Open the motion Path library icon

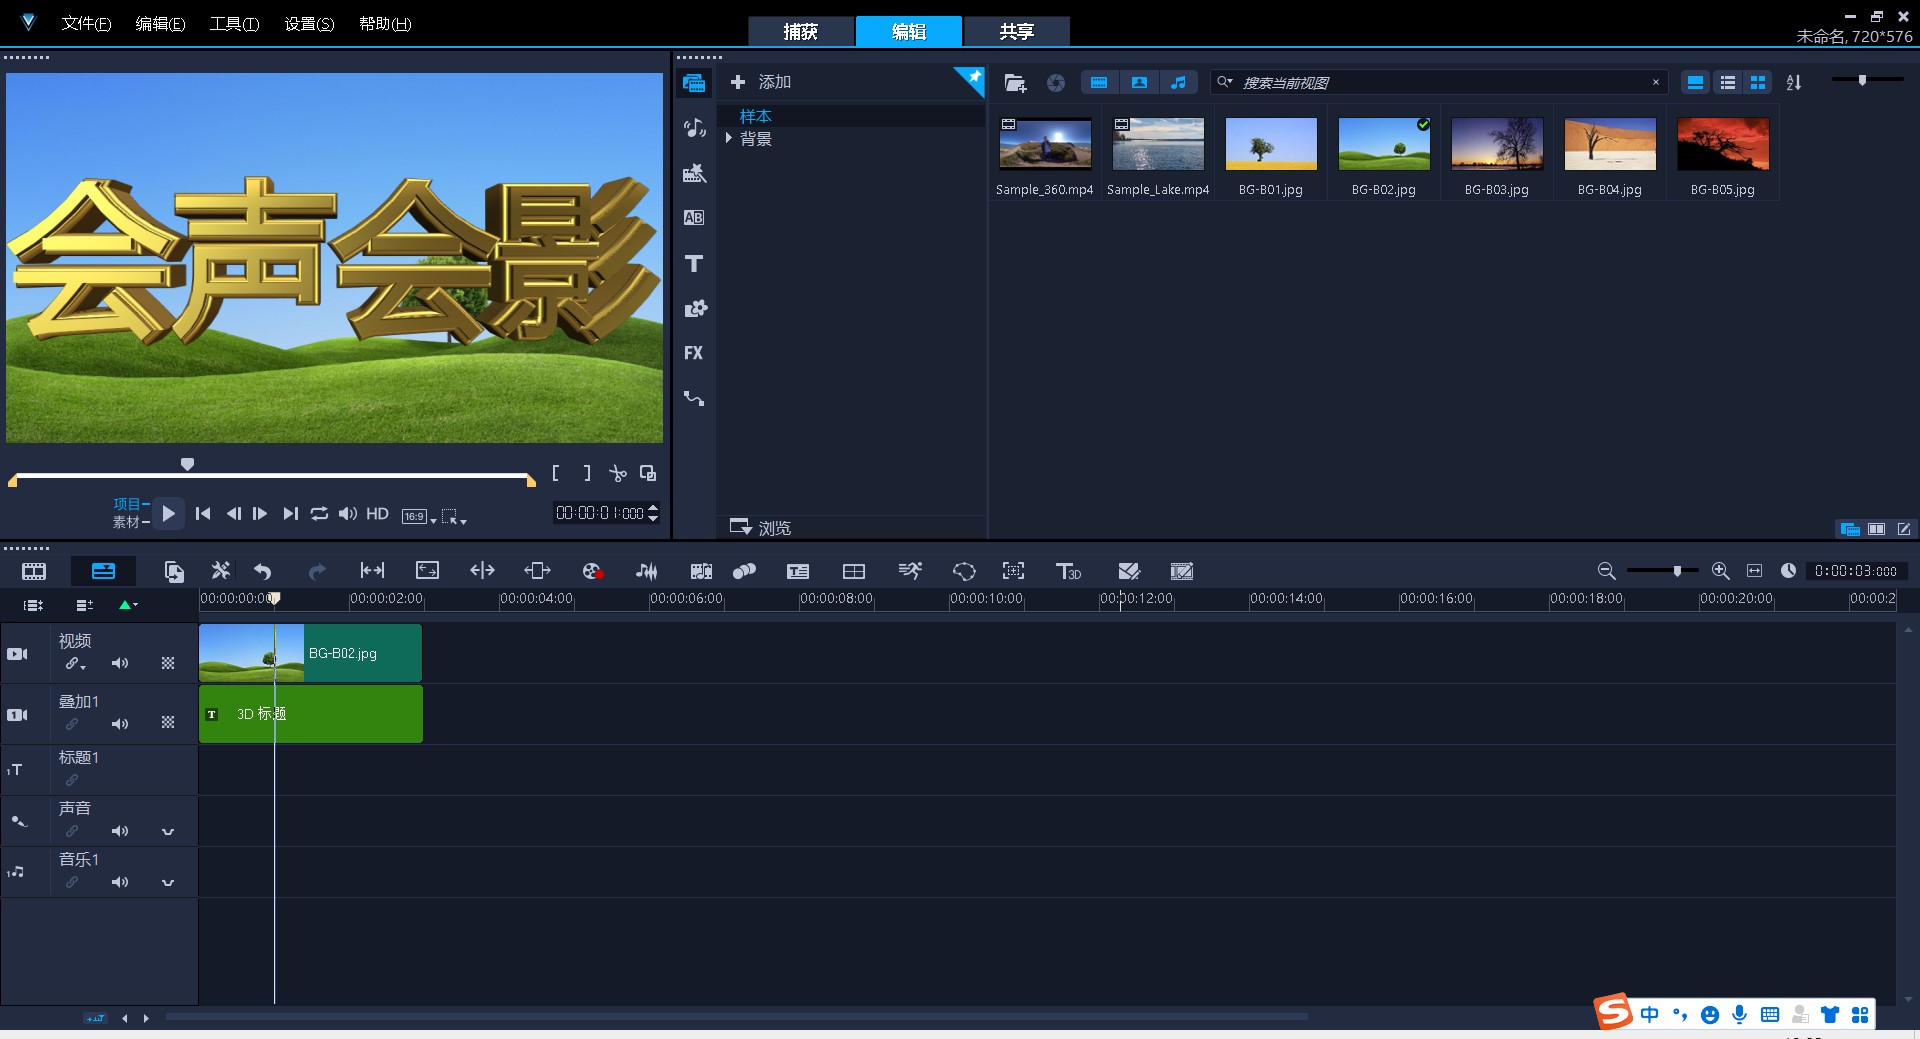(x=694, y=398)
